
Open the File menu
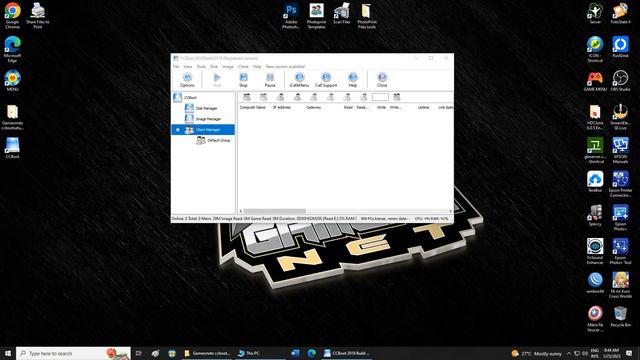point(176,67)
